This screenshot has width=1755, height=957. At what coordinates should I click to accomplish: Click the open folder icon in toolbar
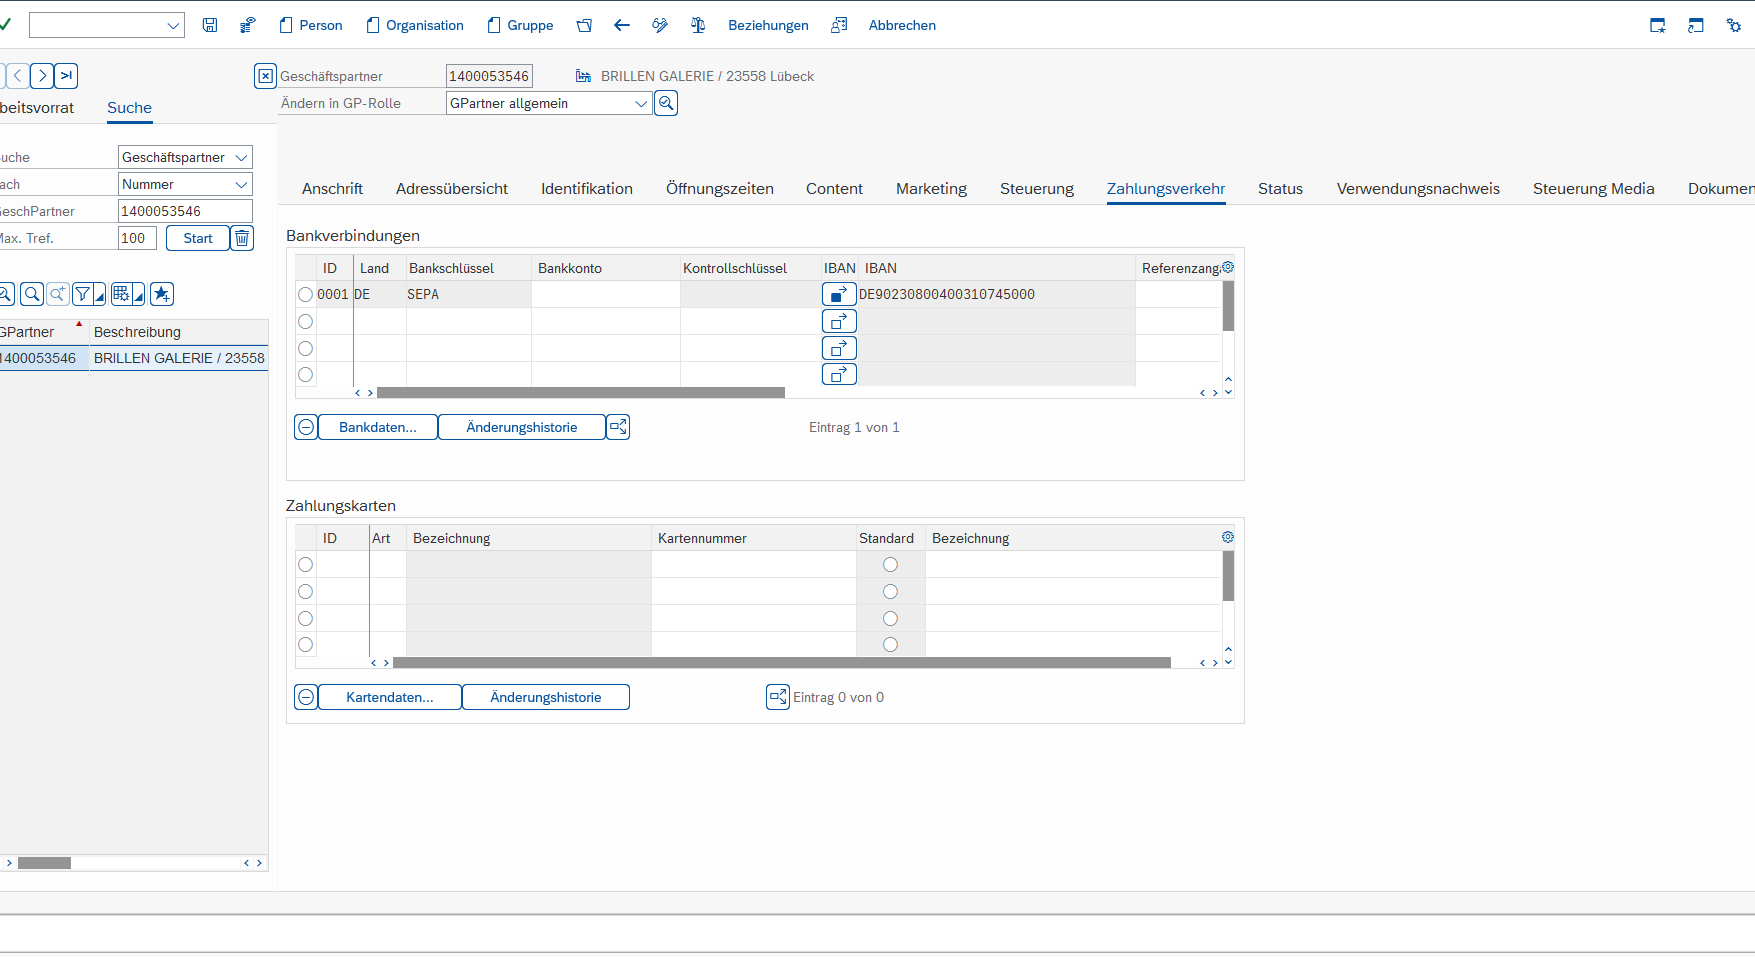pos(584,25)
